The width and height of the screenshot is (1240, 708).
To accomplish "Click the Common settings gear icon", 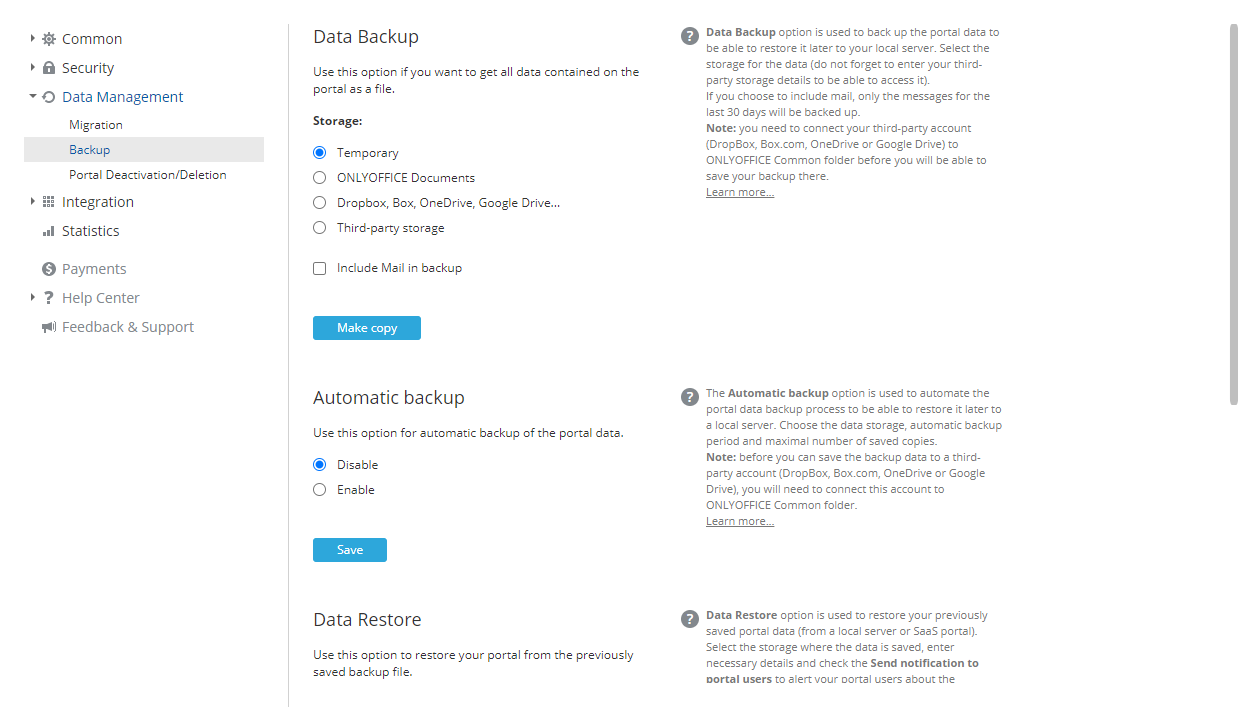I will (x=47, y=38).
